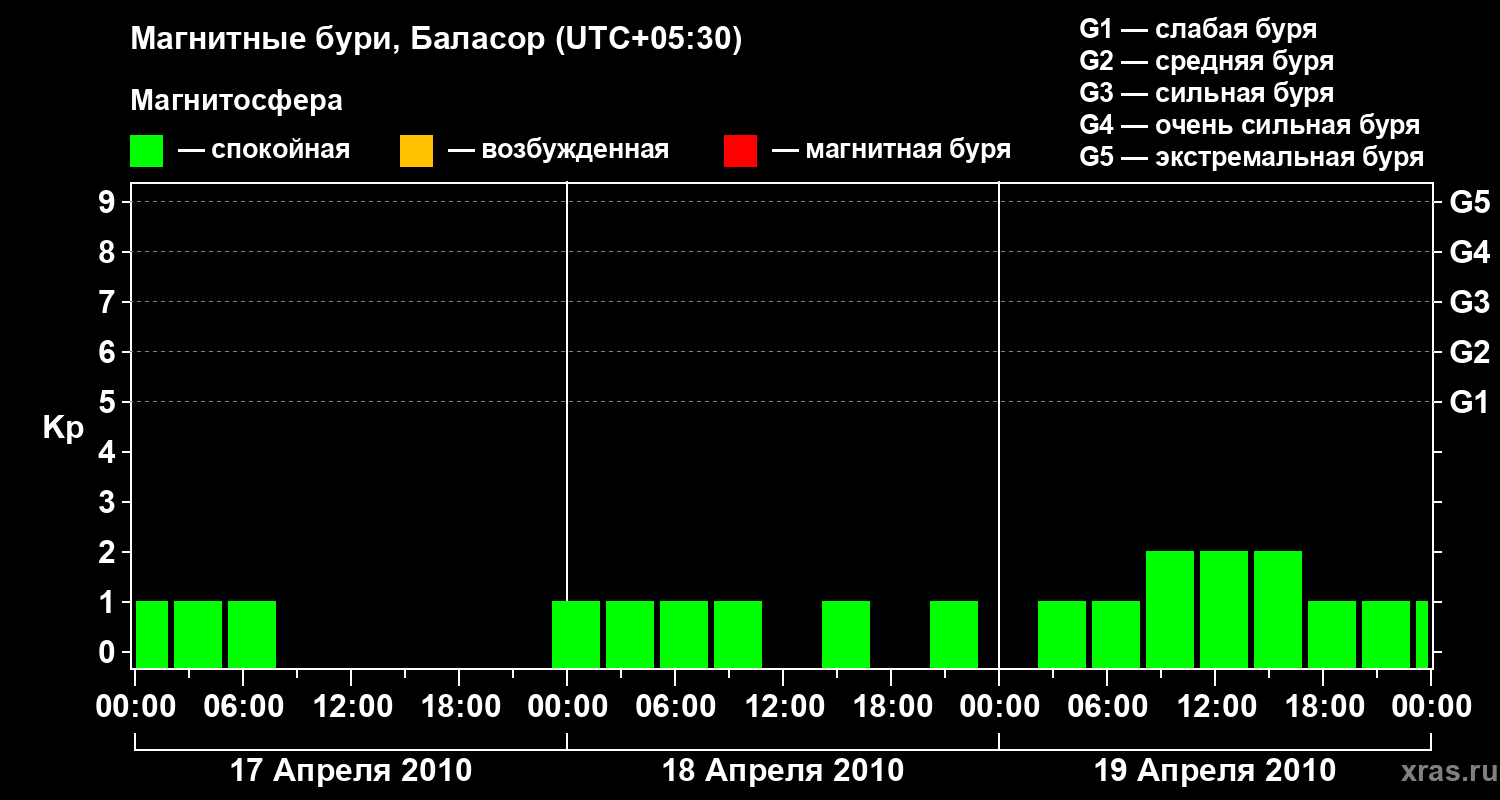Click the 'G3' storm-scale axis label

click(x=1469, y=302)
